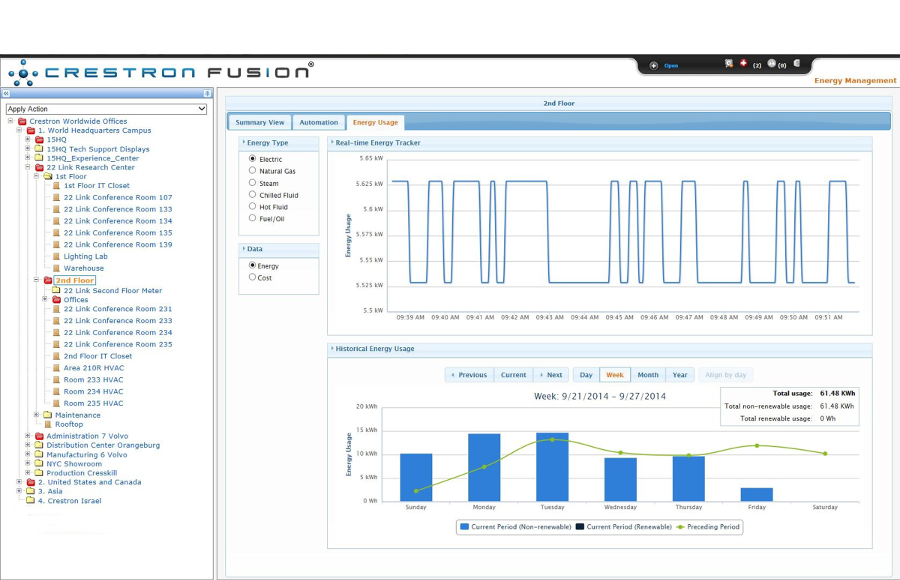Select the Hot Fluid energy type
This screenshot has width=900, height=580.
[253, 206]
